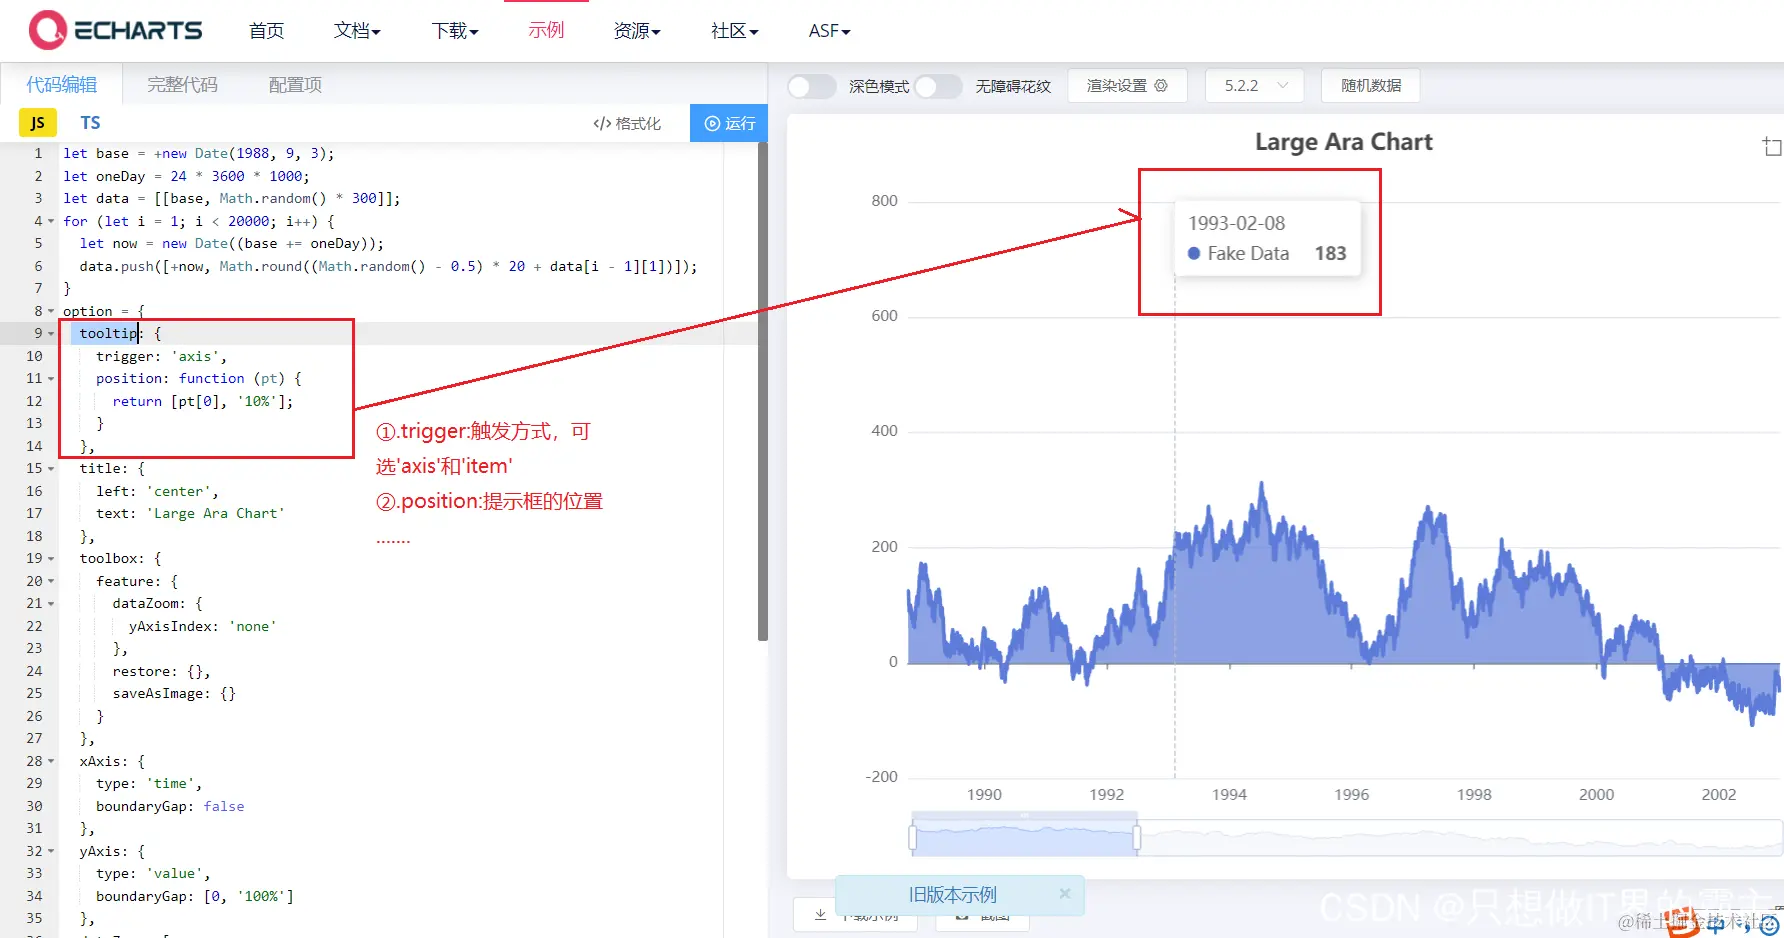
Task: Switch the editor language to TS
Action: point(90,122)
